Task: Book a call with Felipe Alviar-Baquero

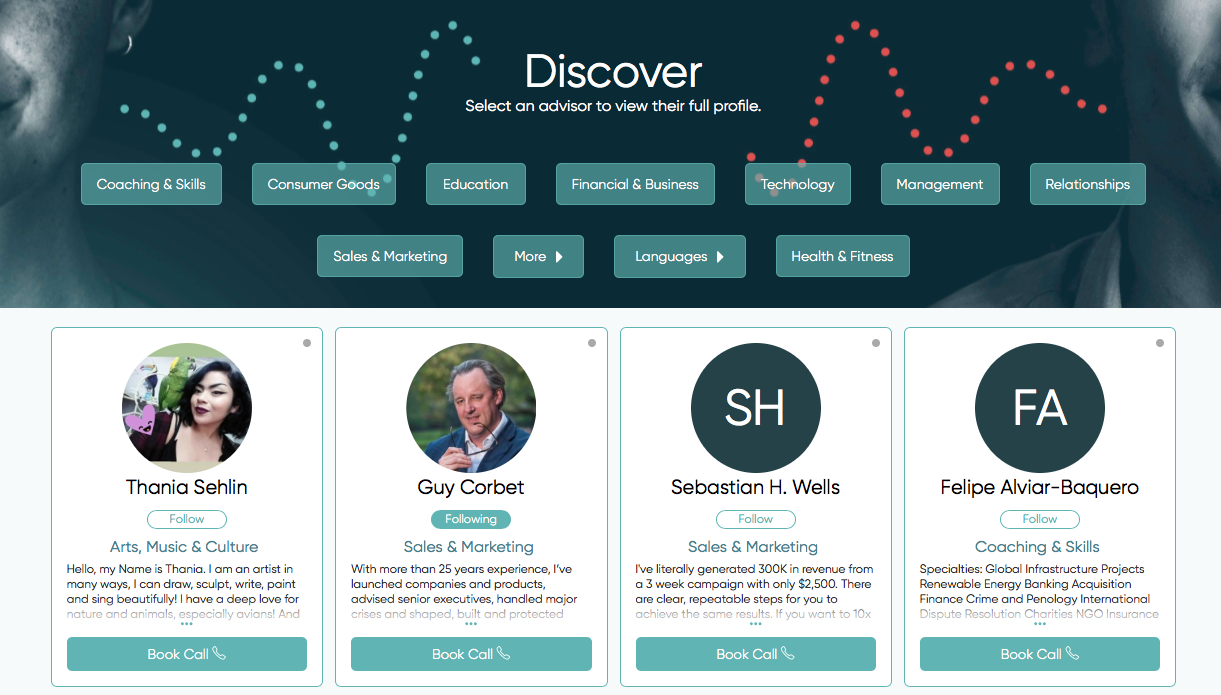Action: point(1039,654)
